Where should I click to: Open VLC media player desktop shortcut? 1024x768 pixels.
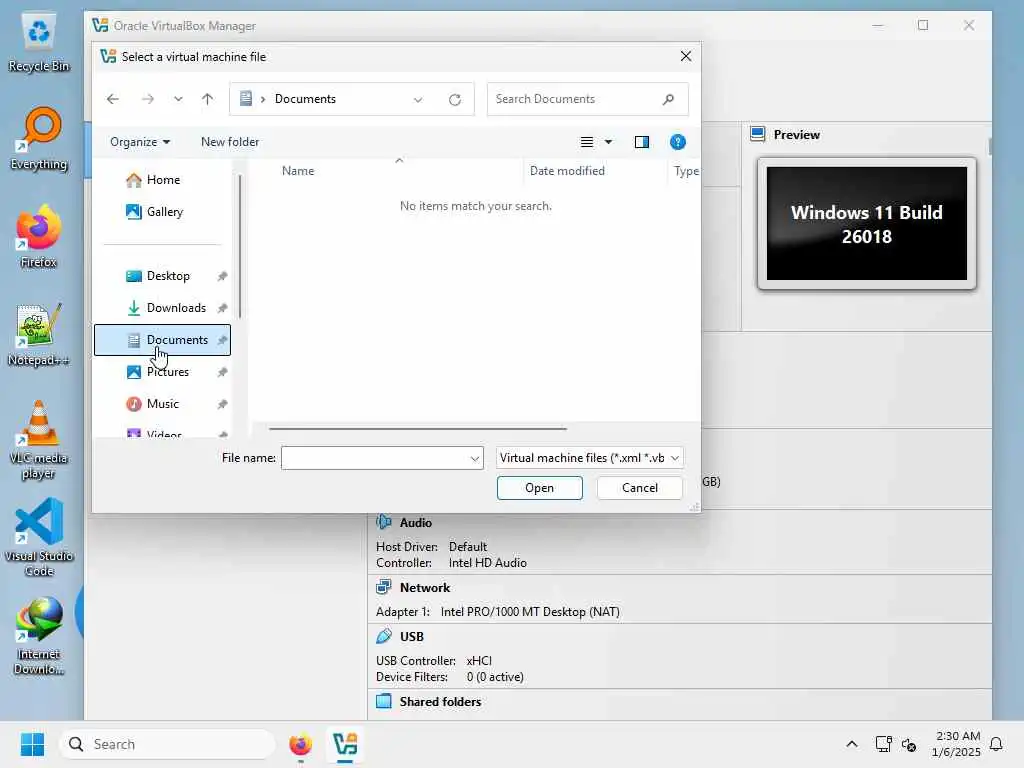click(39, 440)
